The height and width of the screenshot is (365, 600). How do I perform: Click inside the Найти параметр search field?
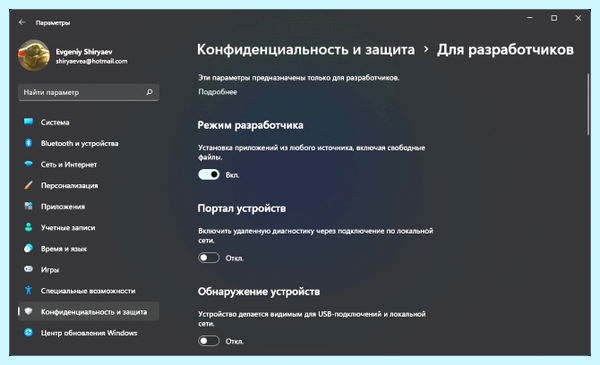click(88, 92)
